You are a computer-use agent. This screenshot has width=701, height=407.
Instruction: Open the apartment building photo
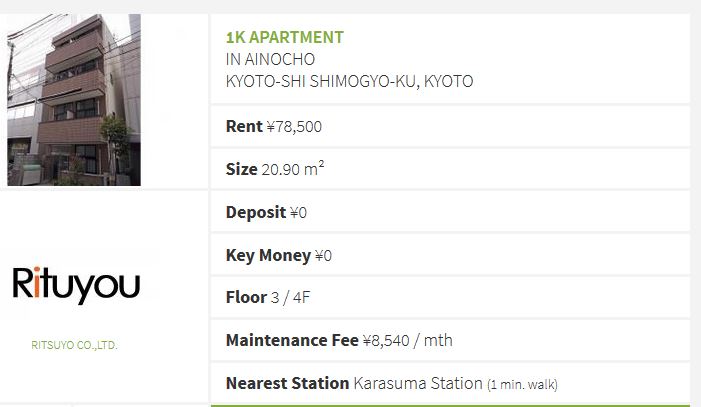[x=74, y=100]
